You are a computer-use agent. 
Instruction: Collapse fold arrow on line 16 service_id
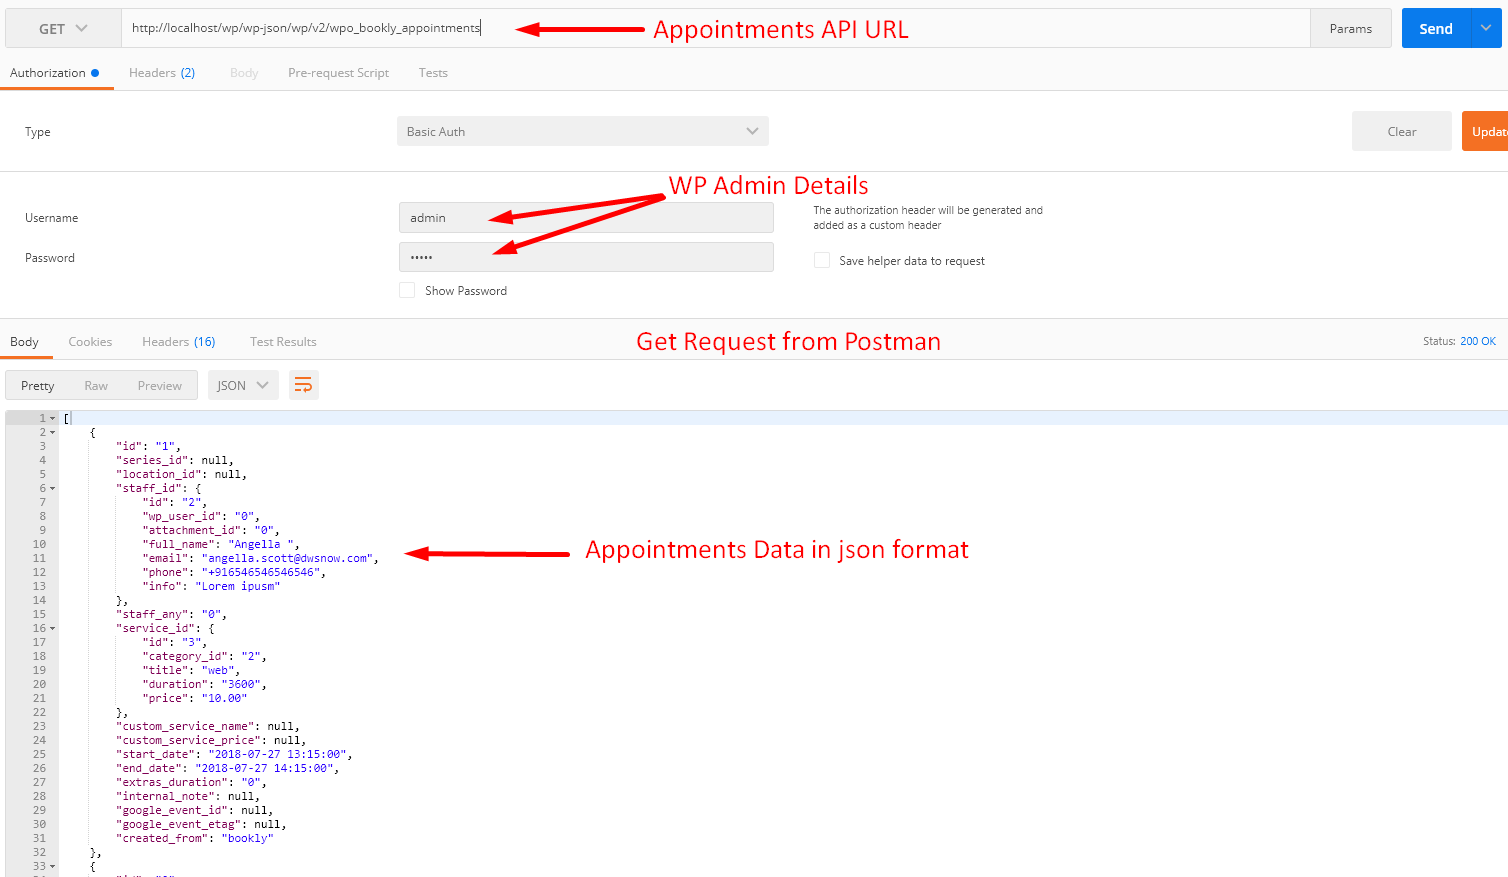(53, 629)
